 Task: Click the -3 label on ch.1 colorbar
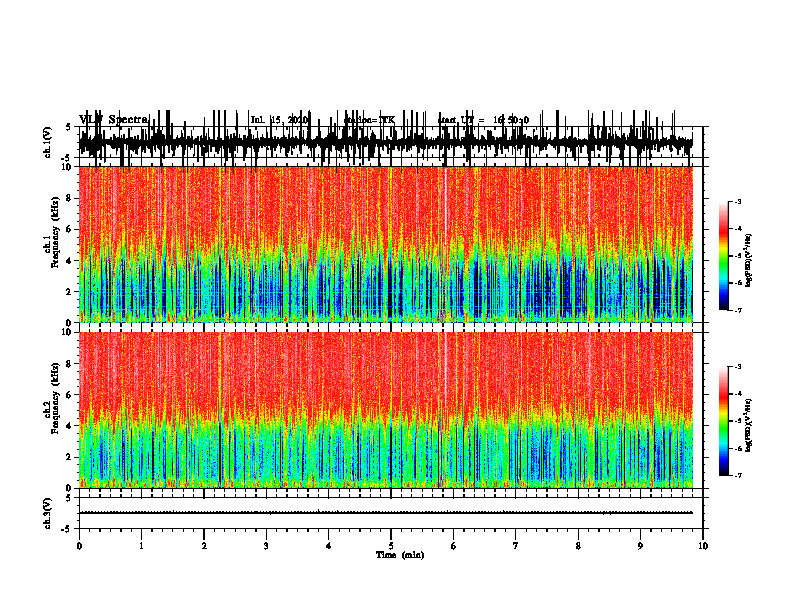737,201
